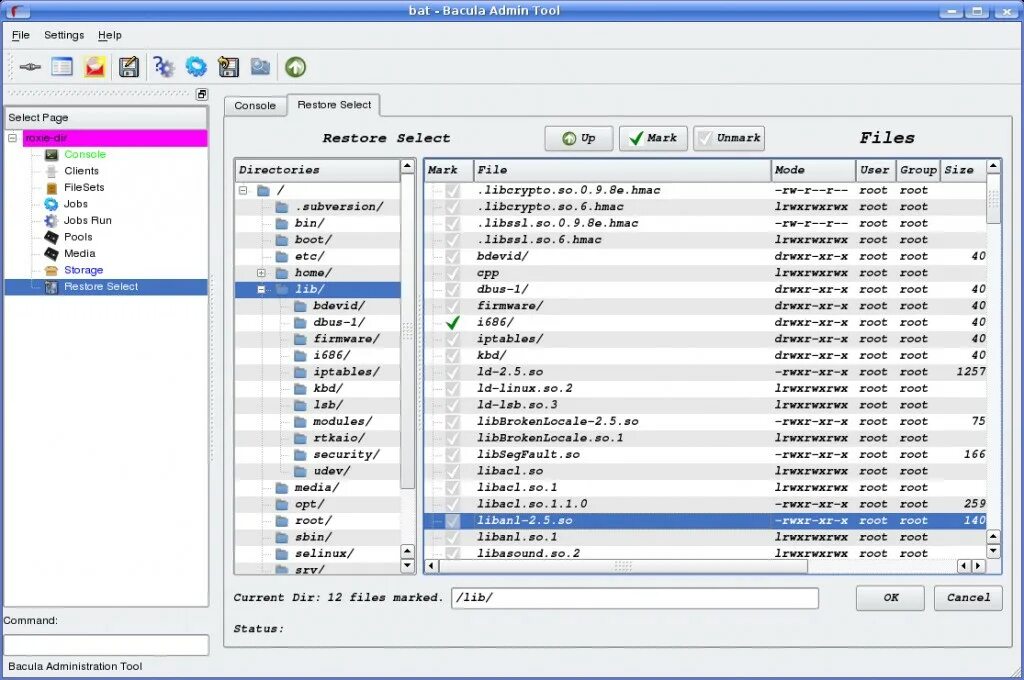1024x680 pixels.
Task: Select the ld-linux.so.2 file name
Action: 524,389
